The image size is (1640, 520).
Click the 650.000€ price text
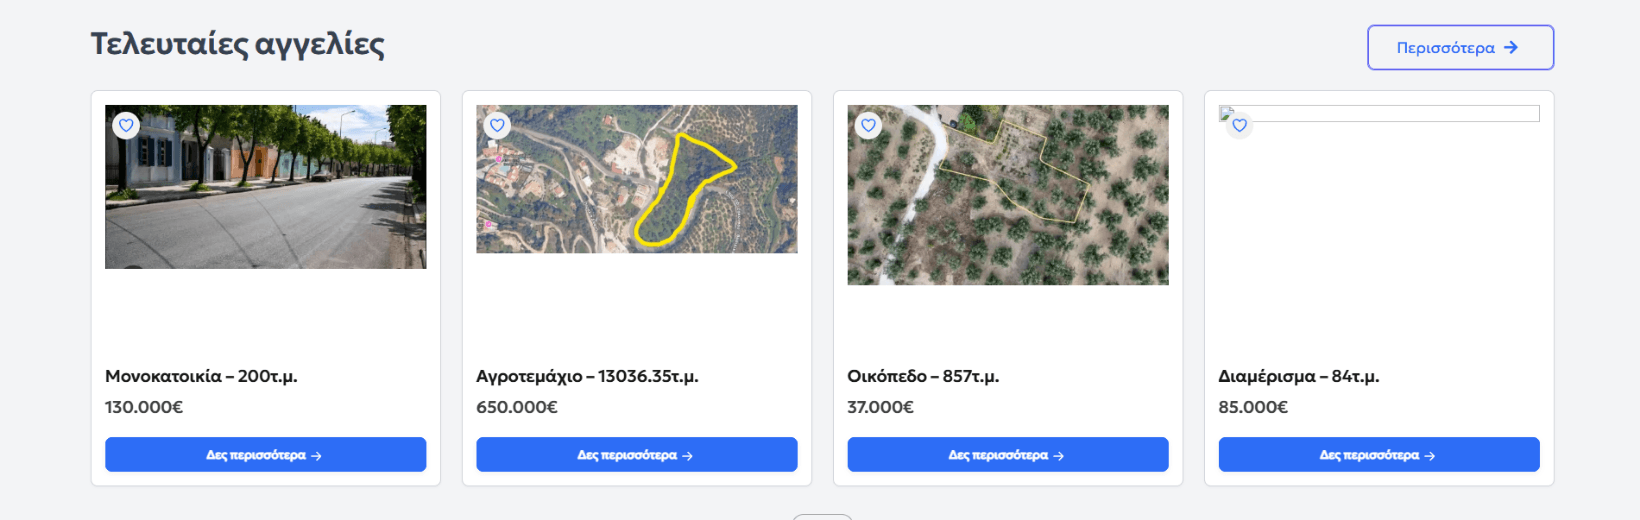pyautogui.click(x=516, y=407)
